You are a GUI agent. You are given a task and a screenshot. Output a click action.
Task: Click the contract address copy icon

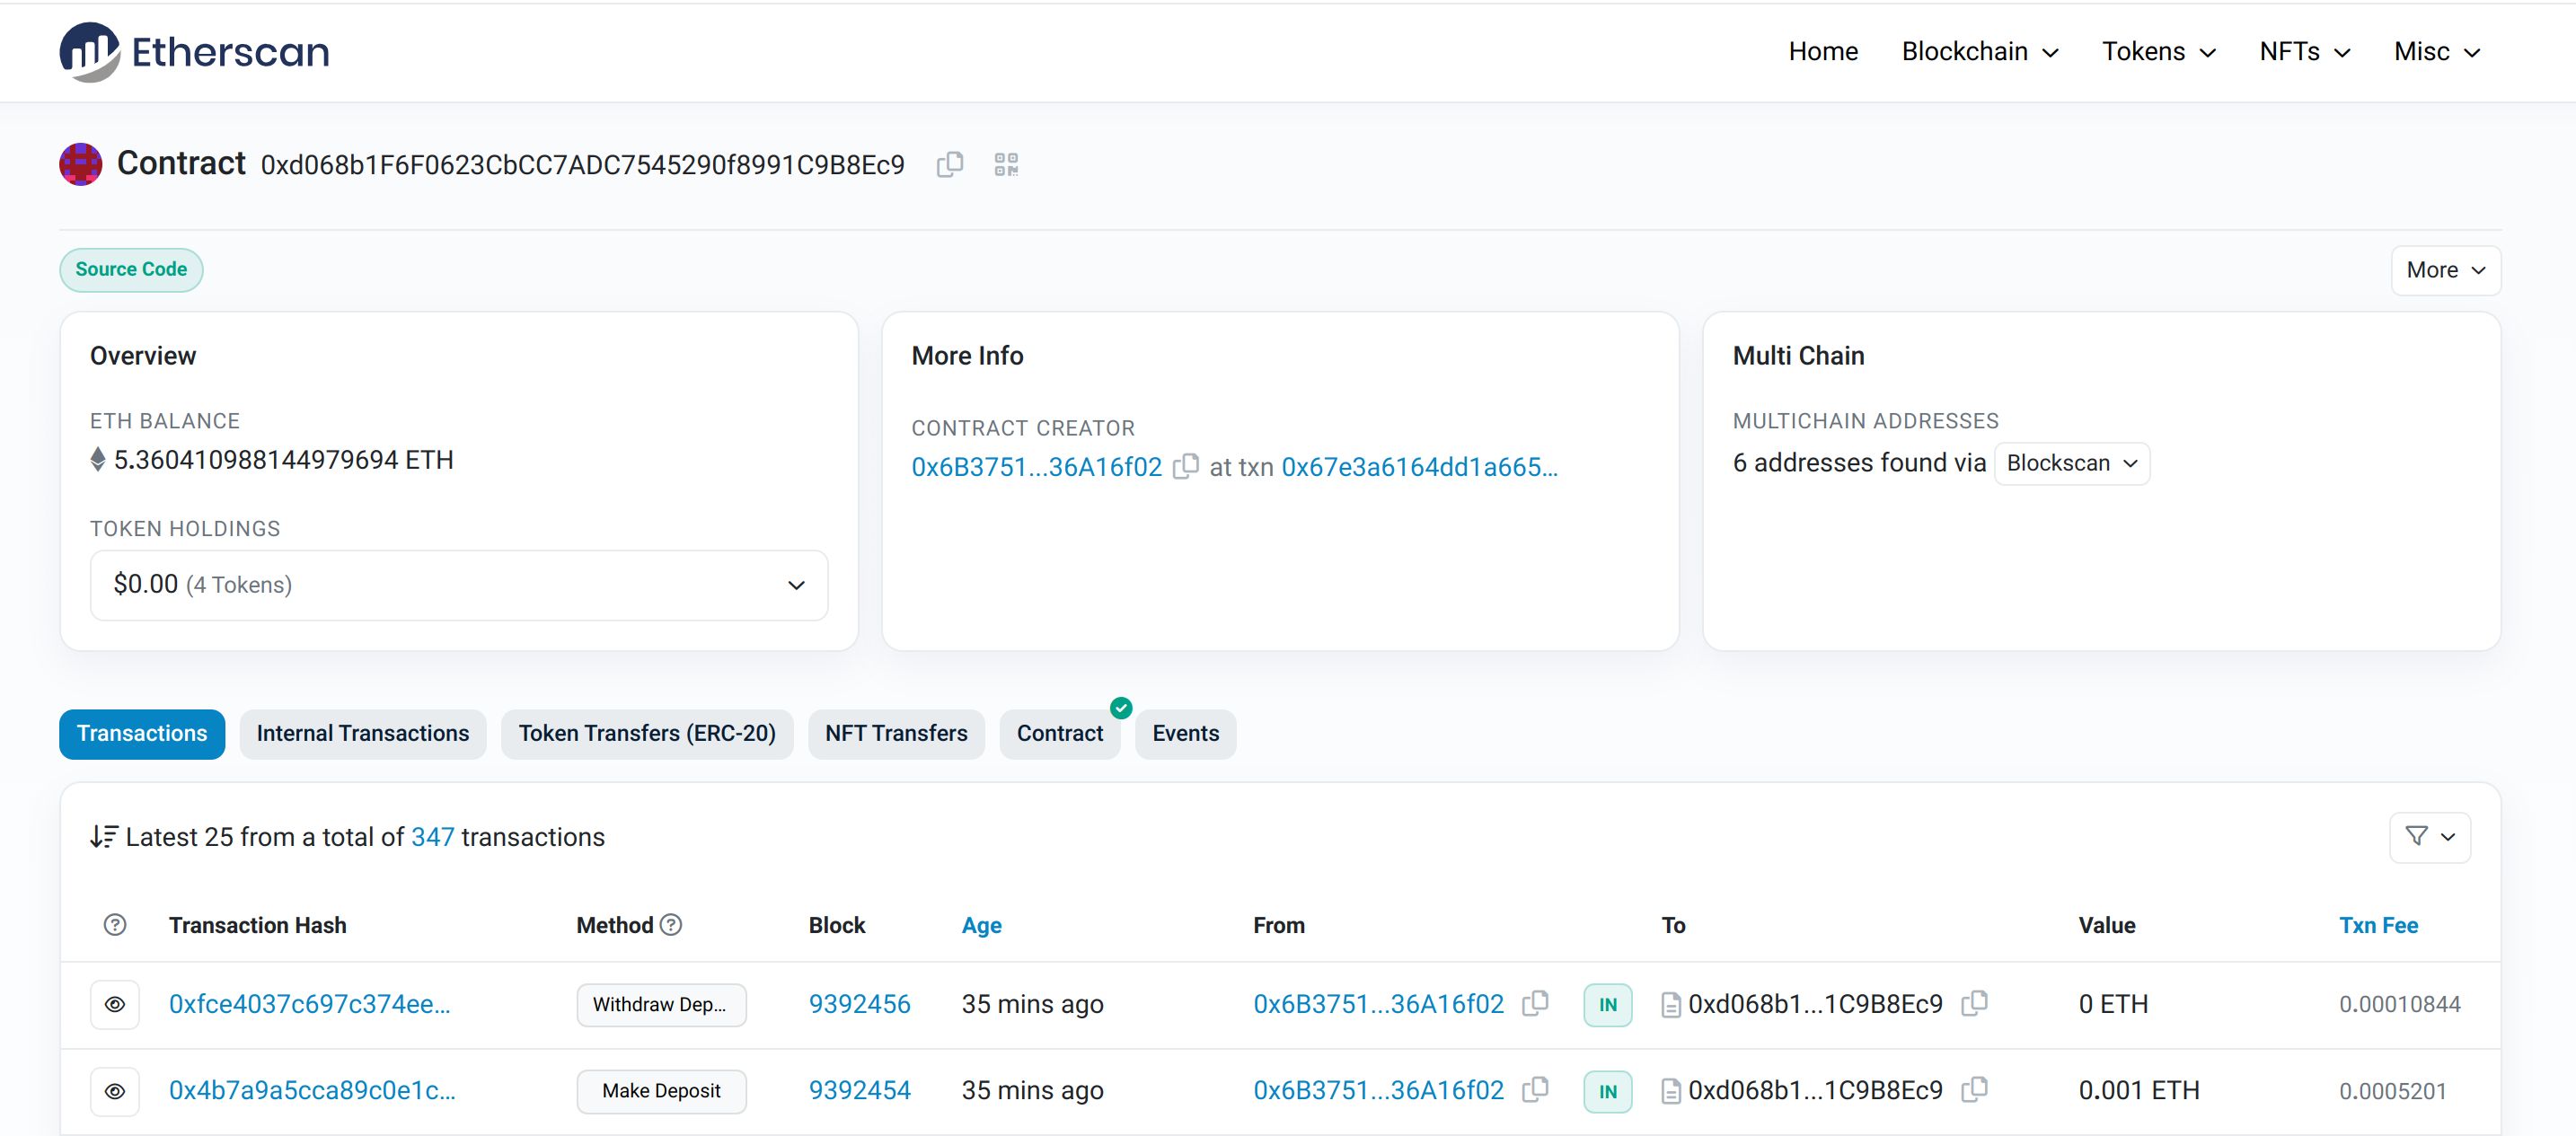coord(949,164)
